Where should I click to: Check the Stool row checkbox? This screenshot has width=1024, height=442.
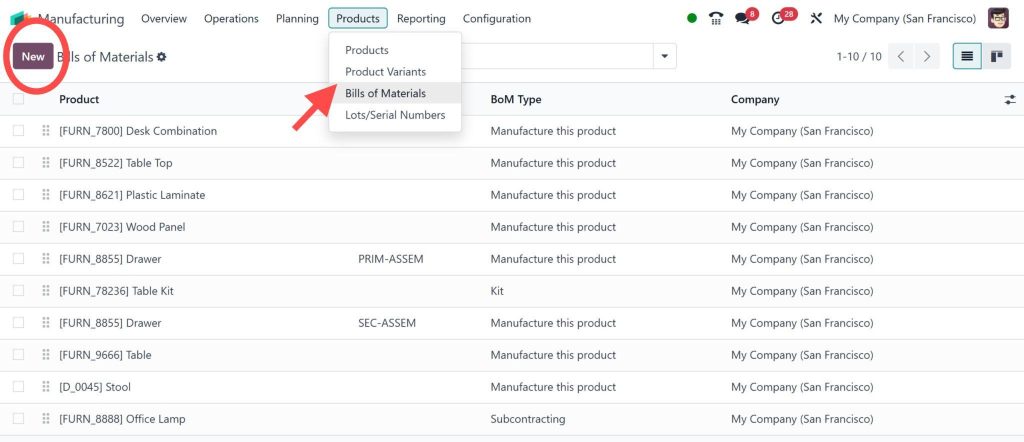tap(18, 387)
